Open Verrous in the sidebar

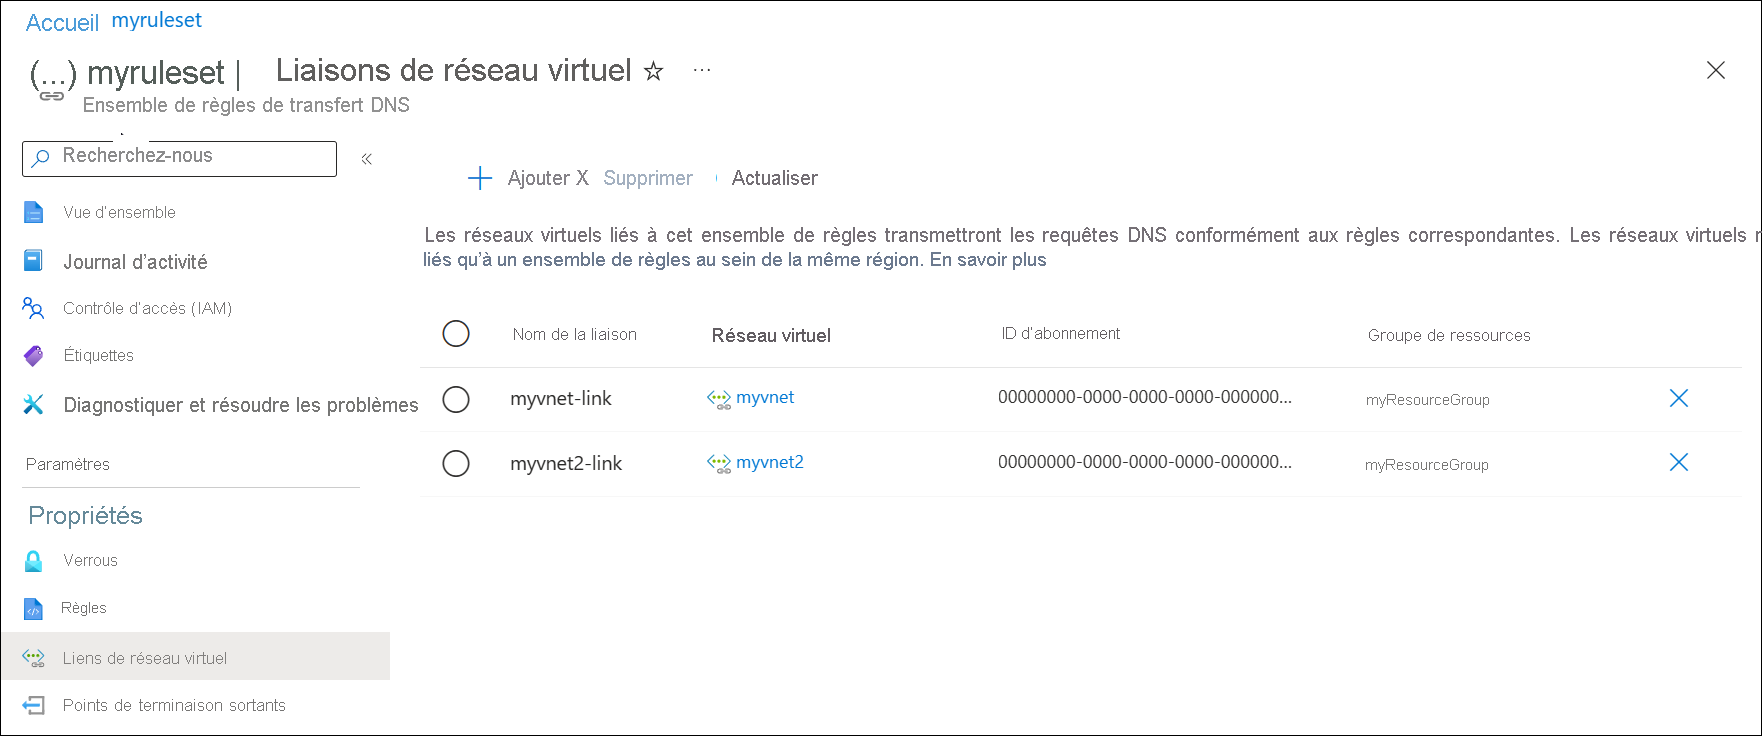90,560
